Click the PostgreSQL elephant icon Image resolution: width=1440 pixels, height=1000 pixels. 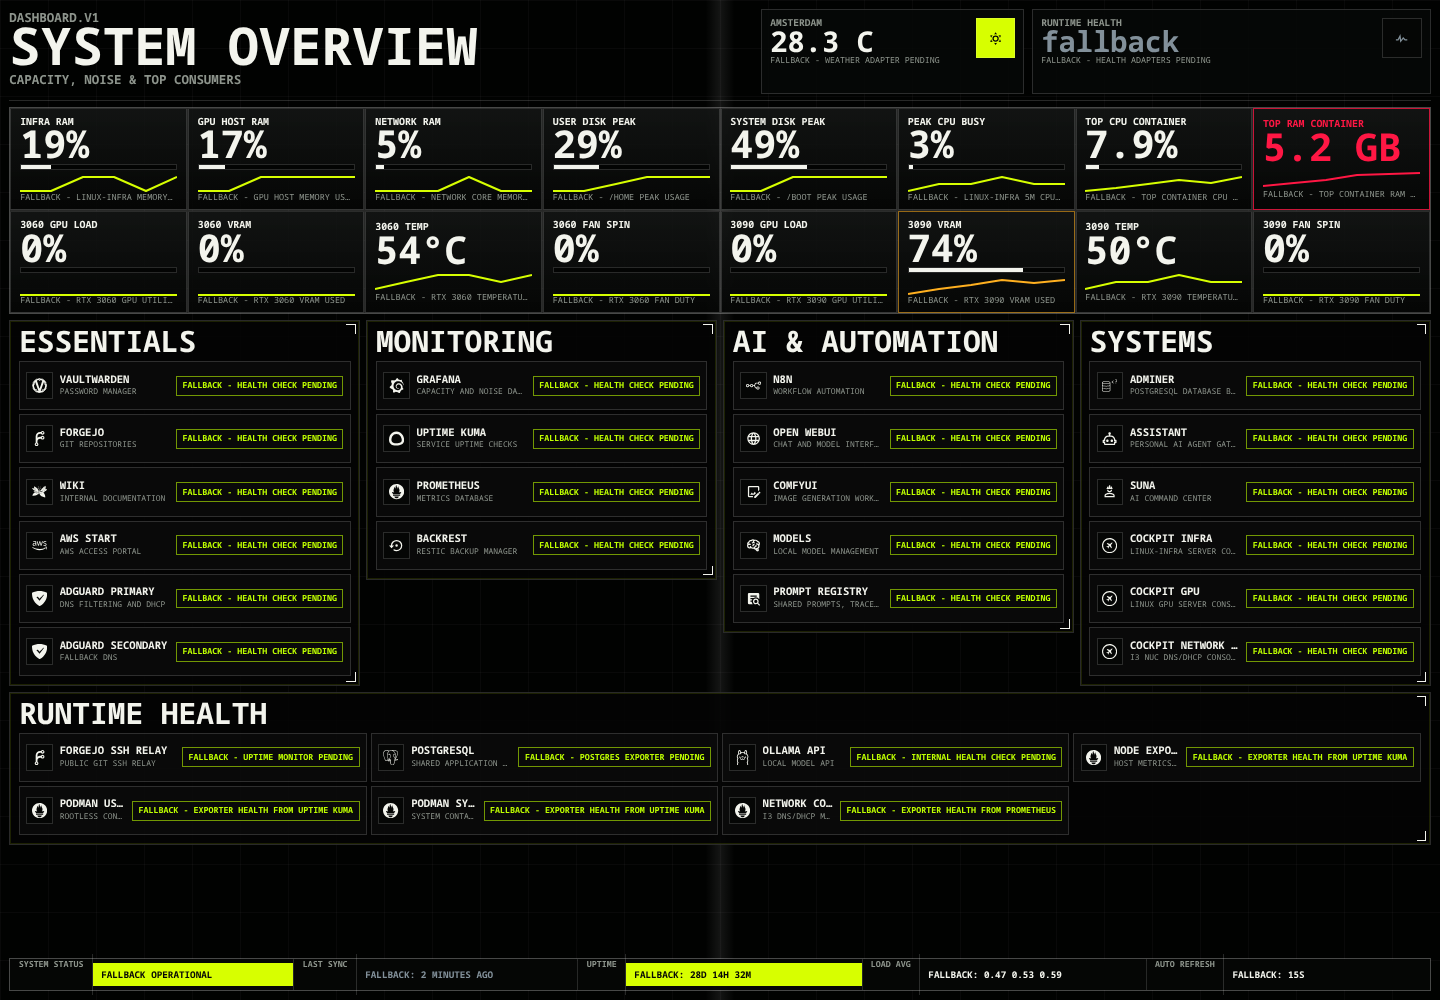391,757
